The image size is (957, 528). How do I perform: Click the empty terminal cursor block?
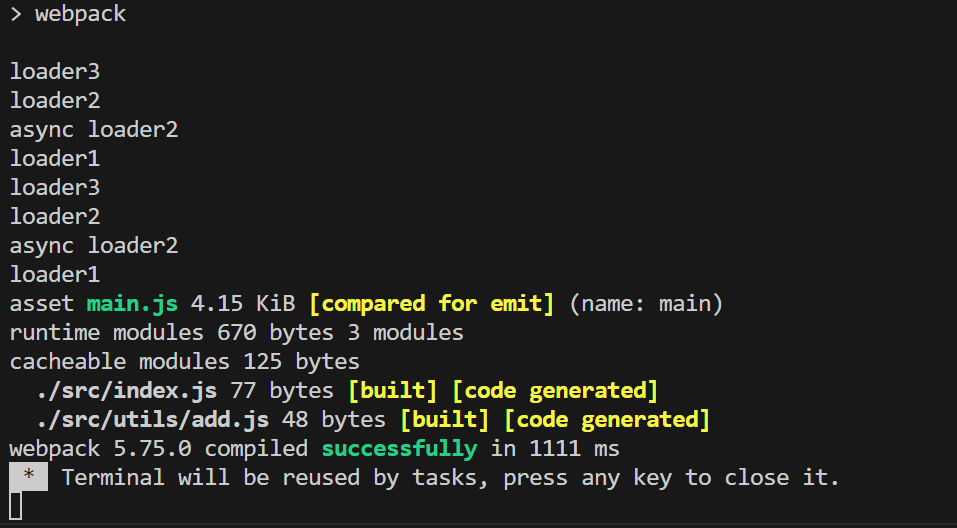(x=16, y=506)
